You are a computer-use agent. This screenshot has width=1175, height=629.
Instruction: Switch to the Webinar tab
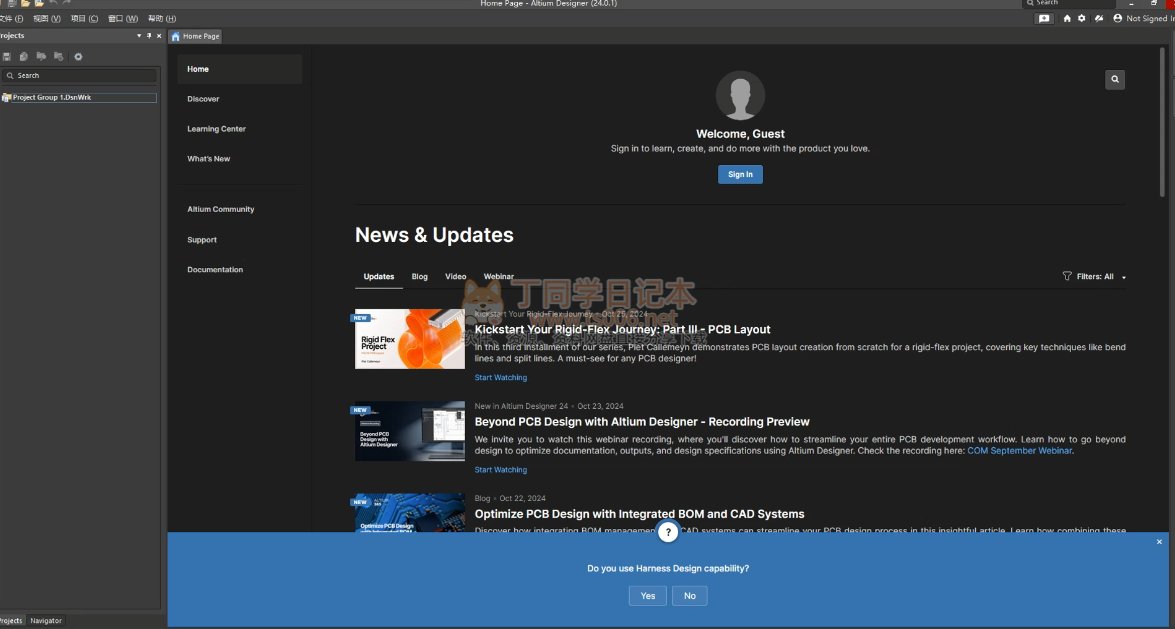498,277
